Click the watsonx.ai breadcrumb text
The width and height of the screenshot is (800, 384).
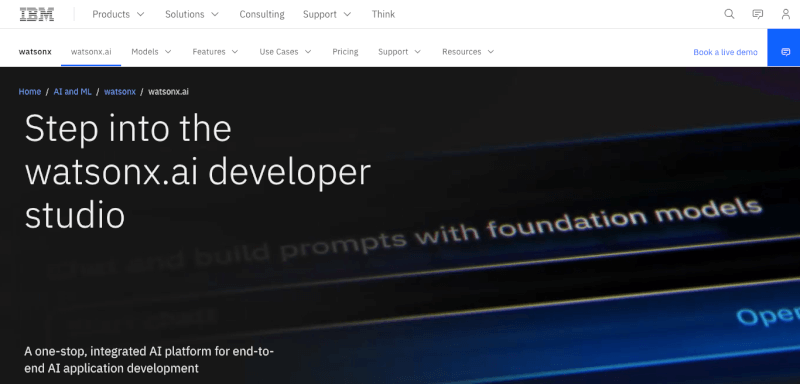pyautogui.click(x=168, y=92)
